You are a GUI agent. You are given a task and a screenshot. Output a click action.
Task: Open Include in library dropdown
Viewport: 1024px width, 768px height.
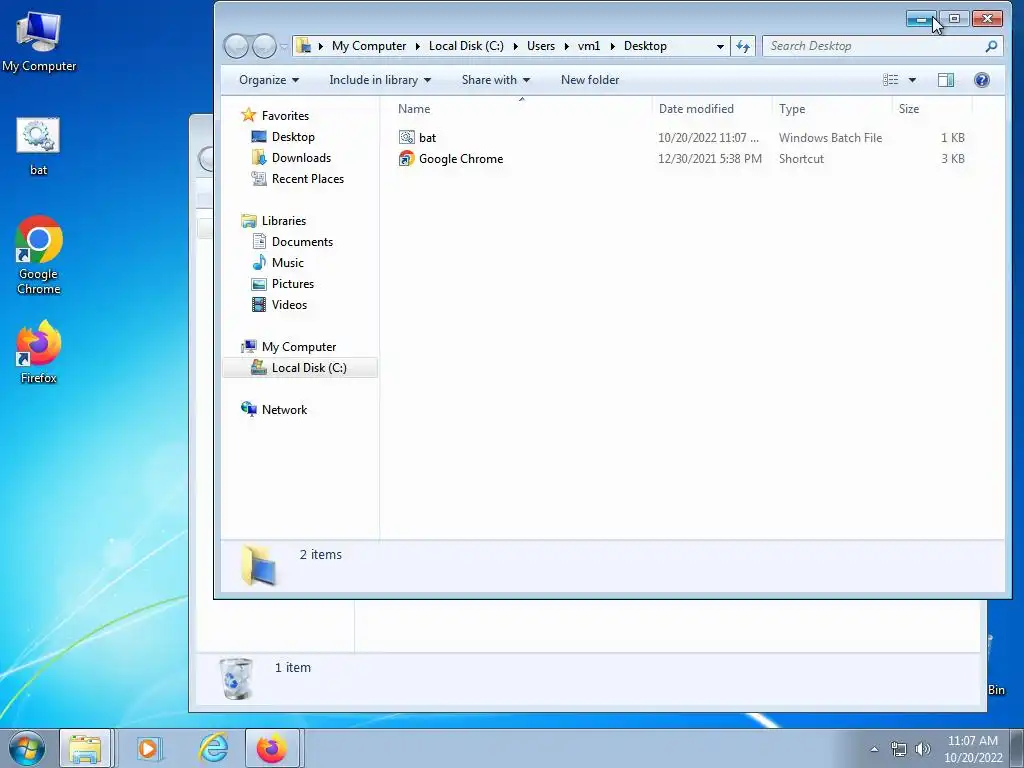(380, 80)
